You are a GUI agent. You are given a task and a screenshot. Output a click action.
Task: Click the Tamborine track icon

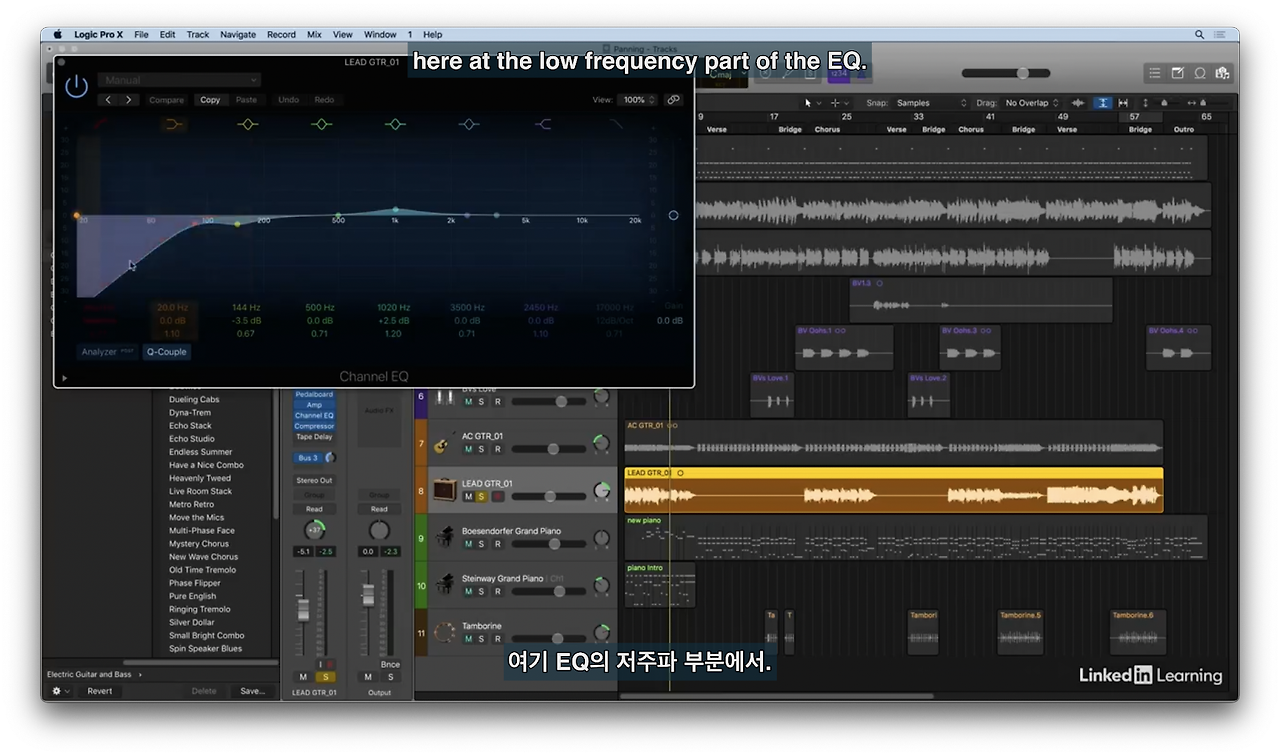point(445,633)
